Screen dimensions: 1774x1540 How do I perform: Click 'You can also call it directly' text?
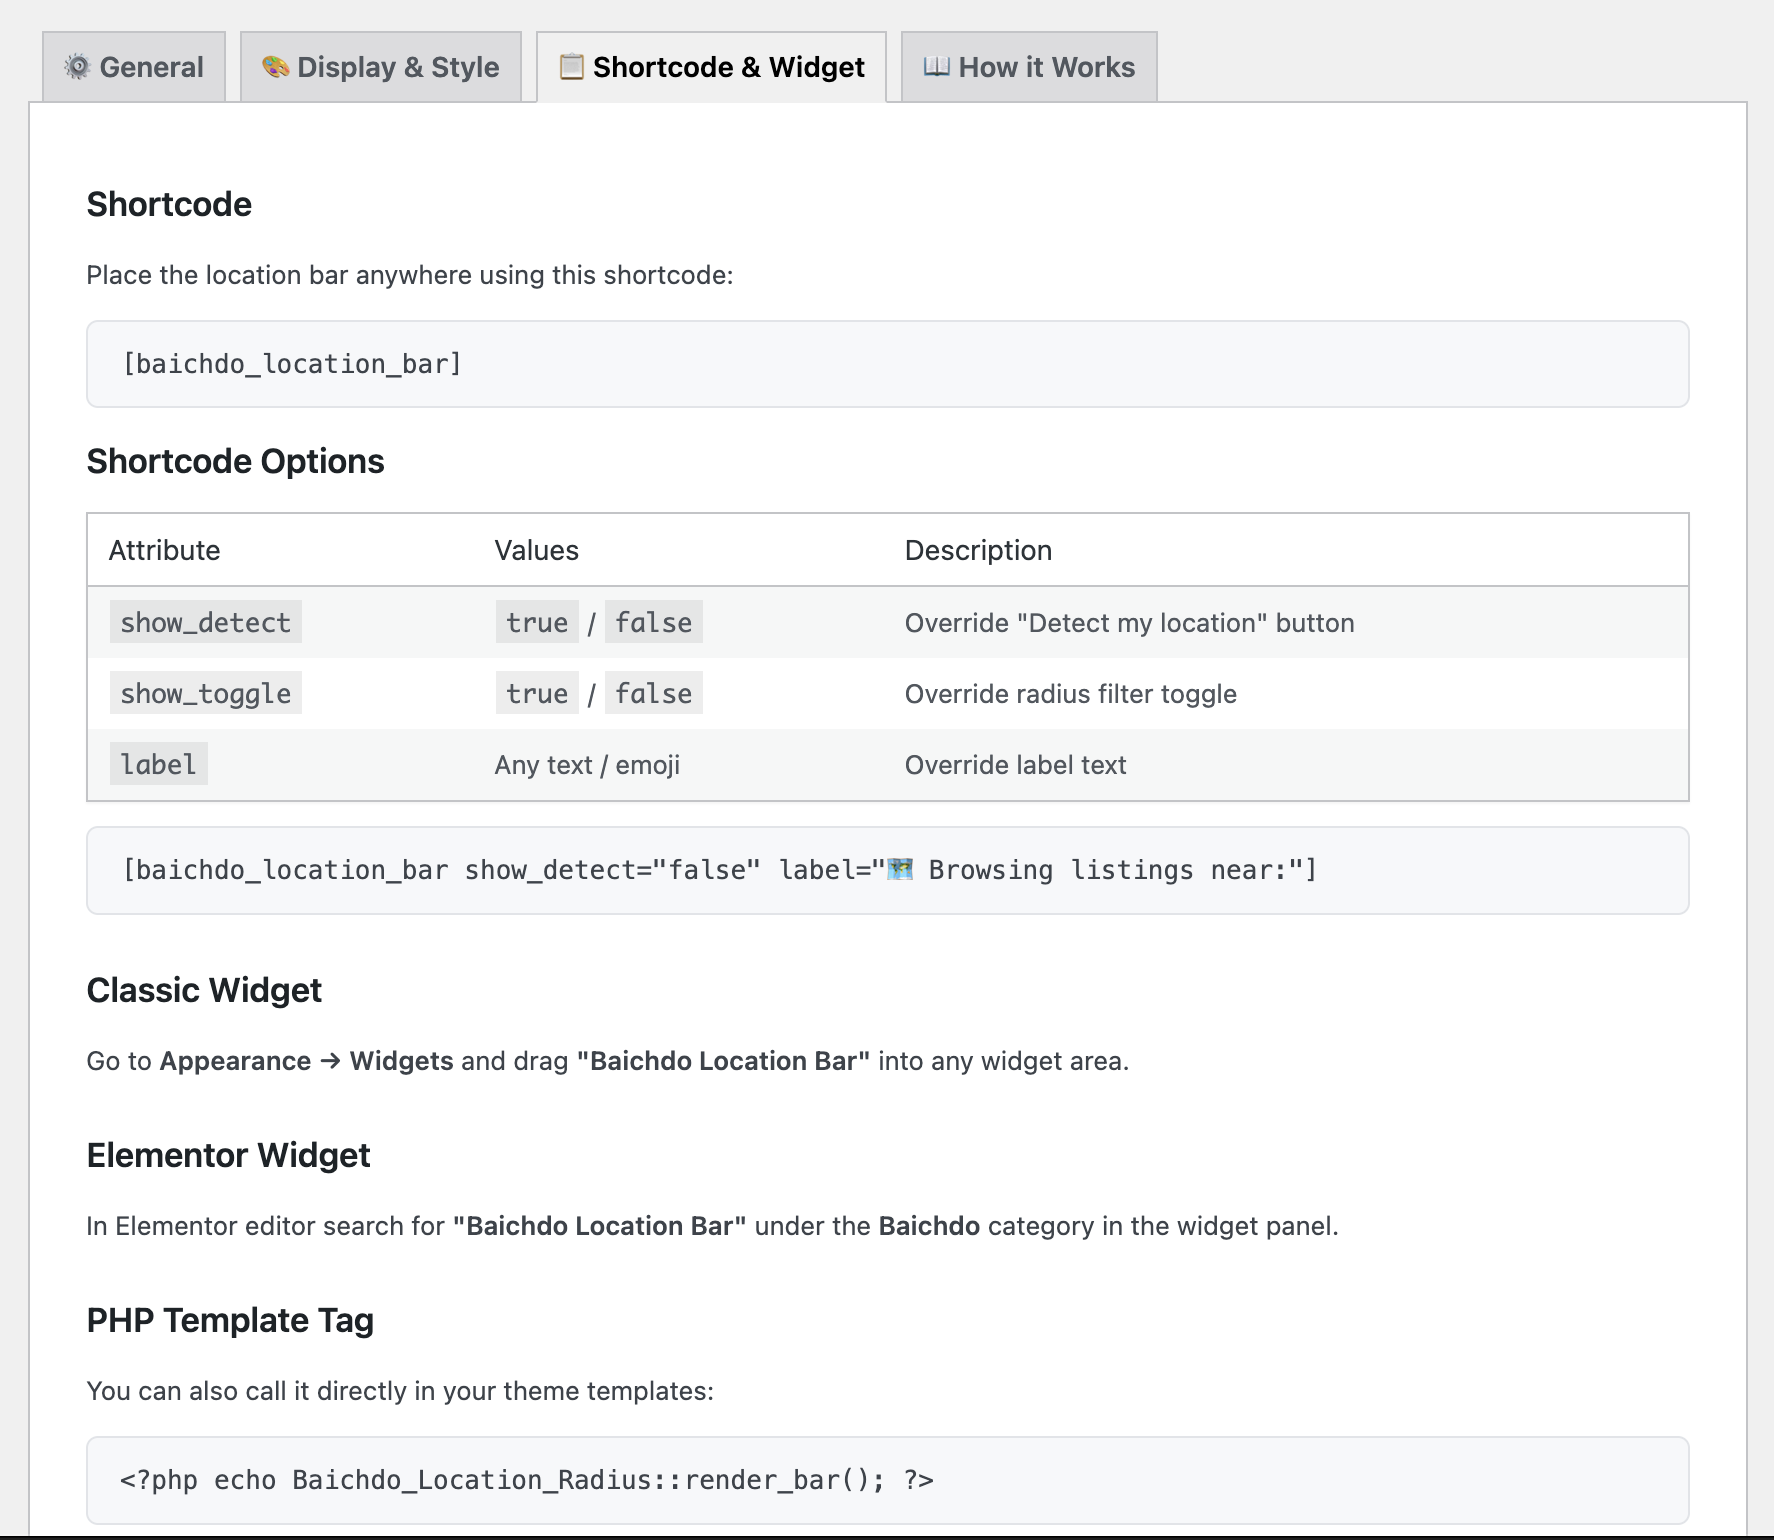tap(400, 1391)
